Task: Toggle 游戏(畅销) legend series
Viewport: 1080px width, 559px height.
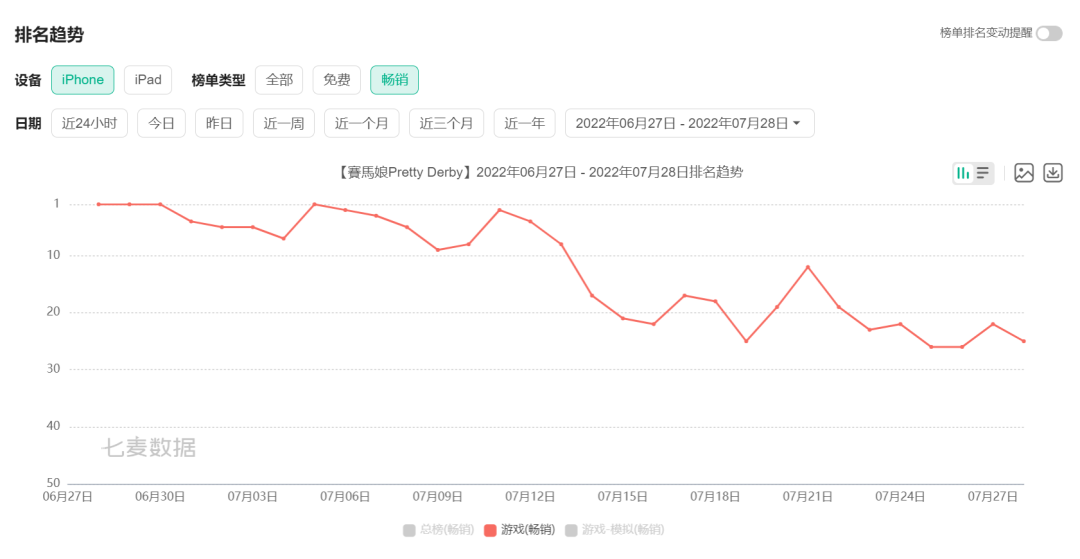Action: [519, 529]
